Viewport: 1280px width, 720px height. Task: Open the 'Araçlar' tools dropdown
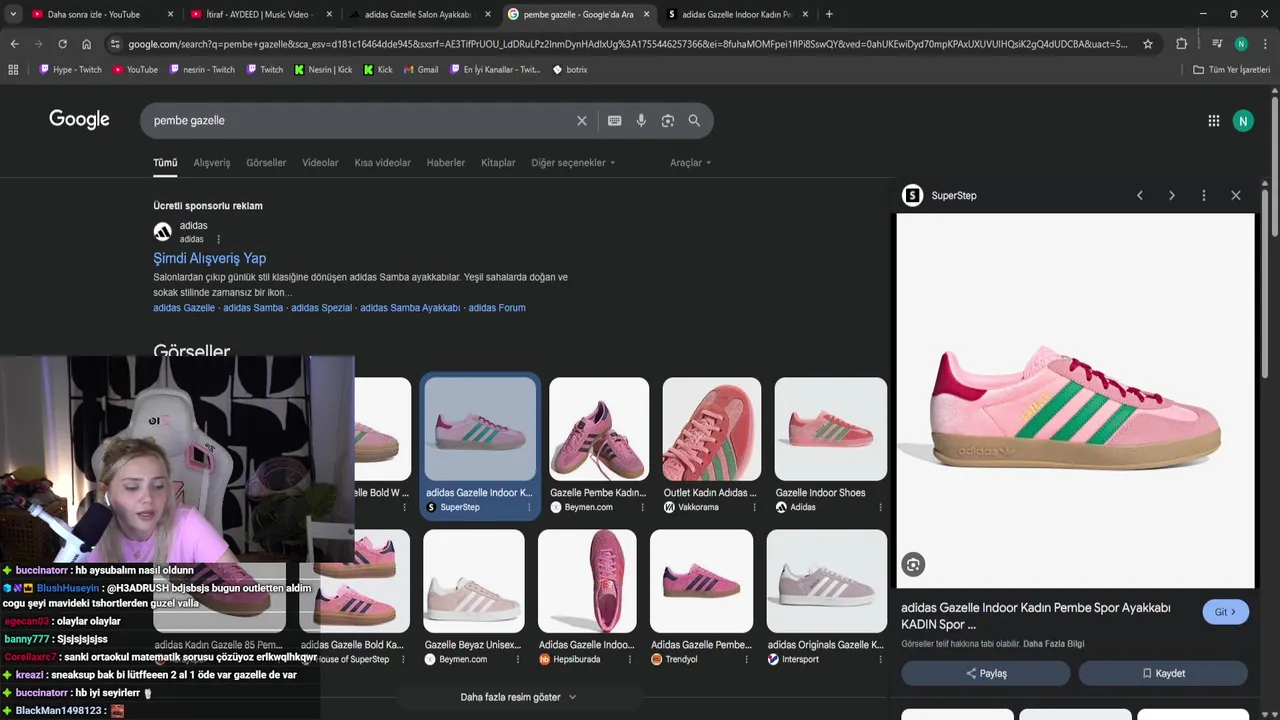[x=691, y=163]
